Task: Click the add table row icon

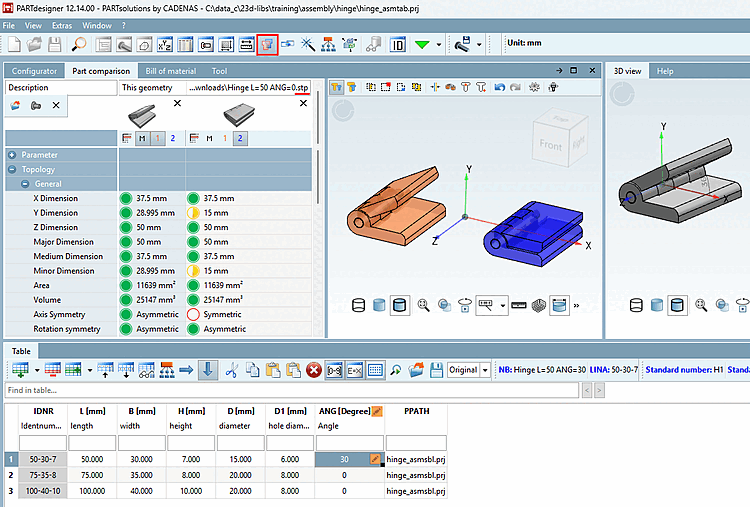Action: click(x=21, y=370)
